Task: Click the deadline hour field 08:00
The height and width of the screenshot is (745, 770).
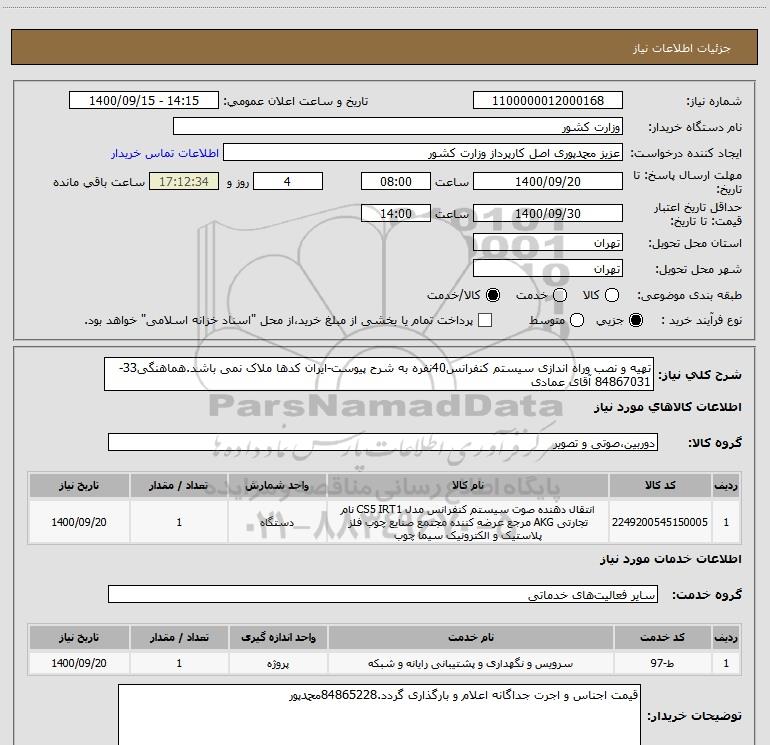Action: point(396,181)
